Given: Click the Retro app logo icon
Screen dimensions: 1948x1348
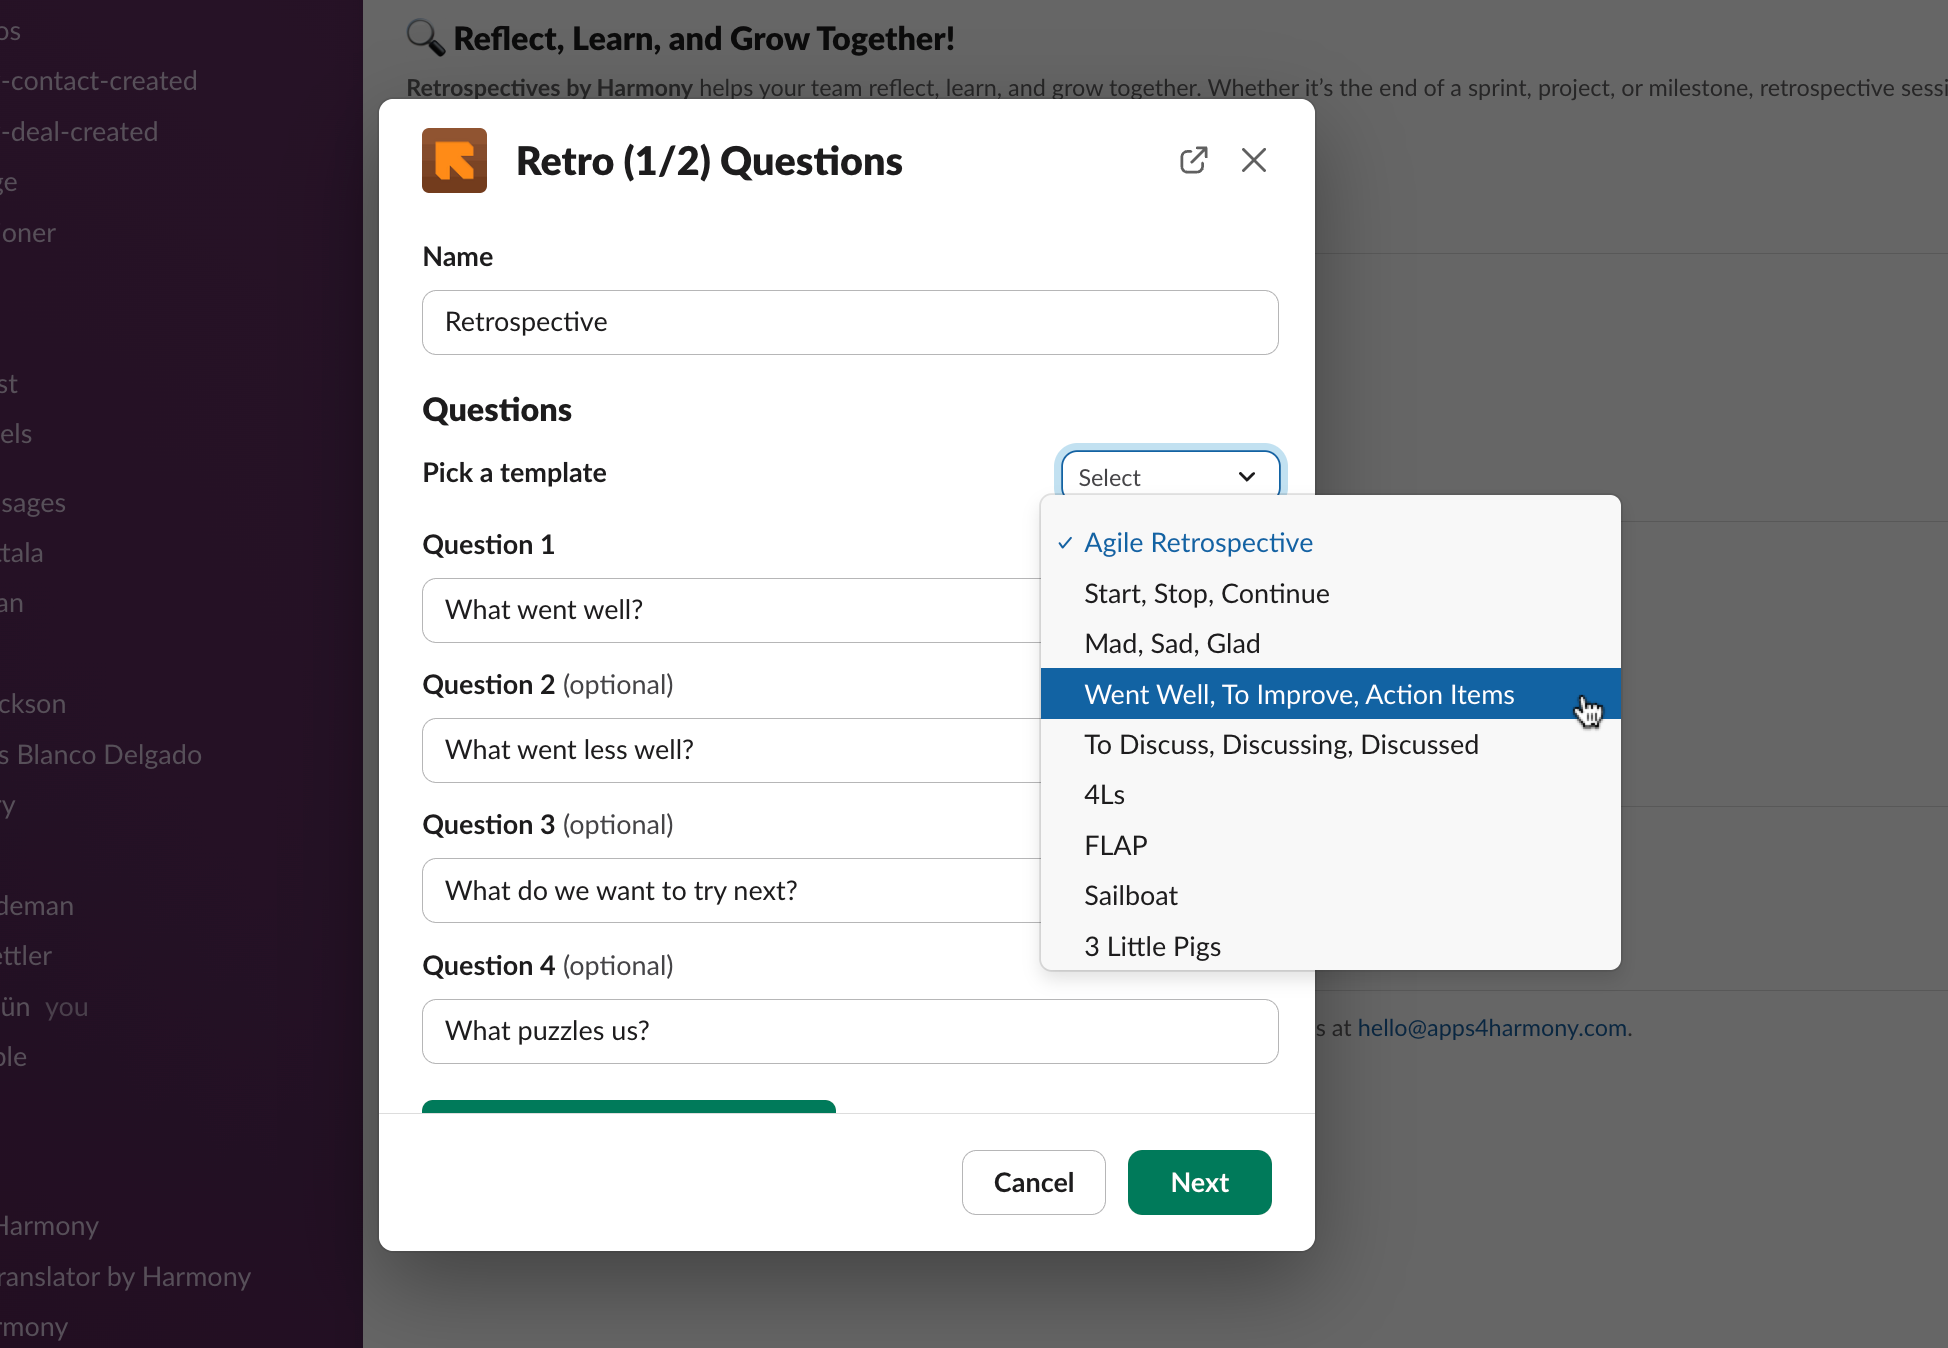Looking at the screenshot, I should point(454,160).
